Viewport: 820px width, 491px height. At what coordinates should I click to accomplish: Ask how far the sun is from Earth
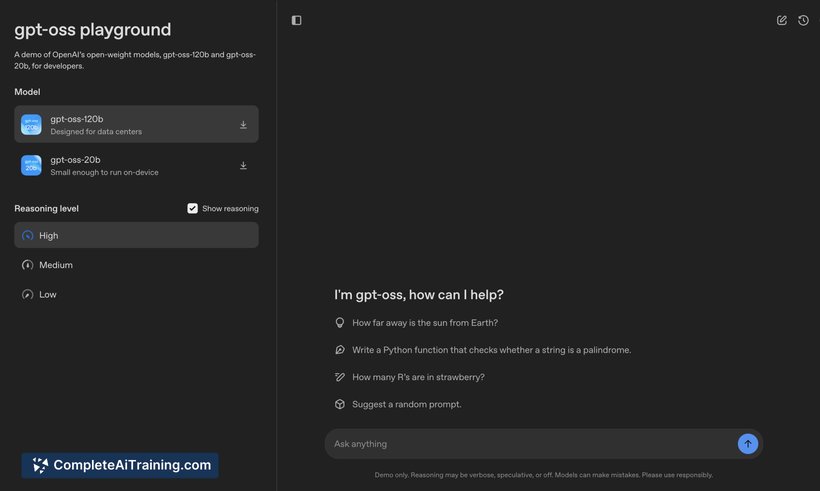424,323
